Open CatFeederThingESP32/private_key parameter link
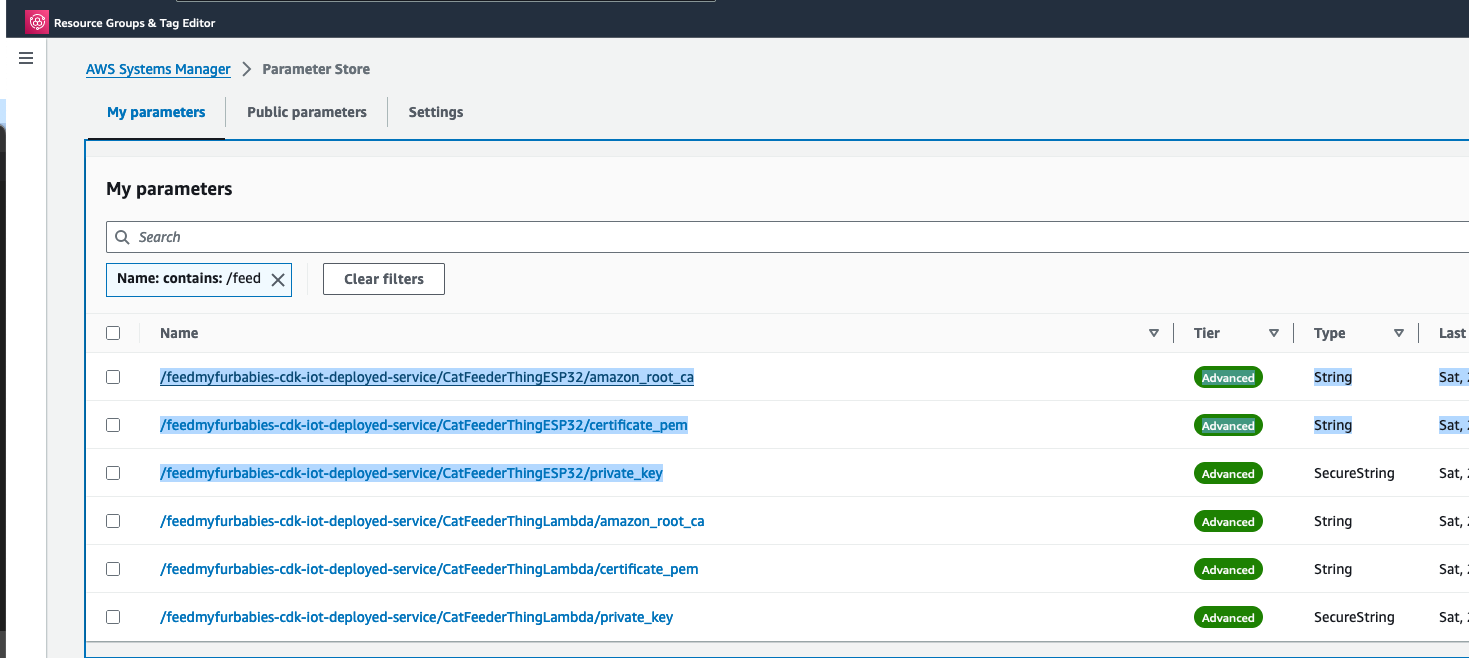The width and height of the screenshot is (1469, 658). pos(411,473)
